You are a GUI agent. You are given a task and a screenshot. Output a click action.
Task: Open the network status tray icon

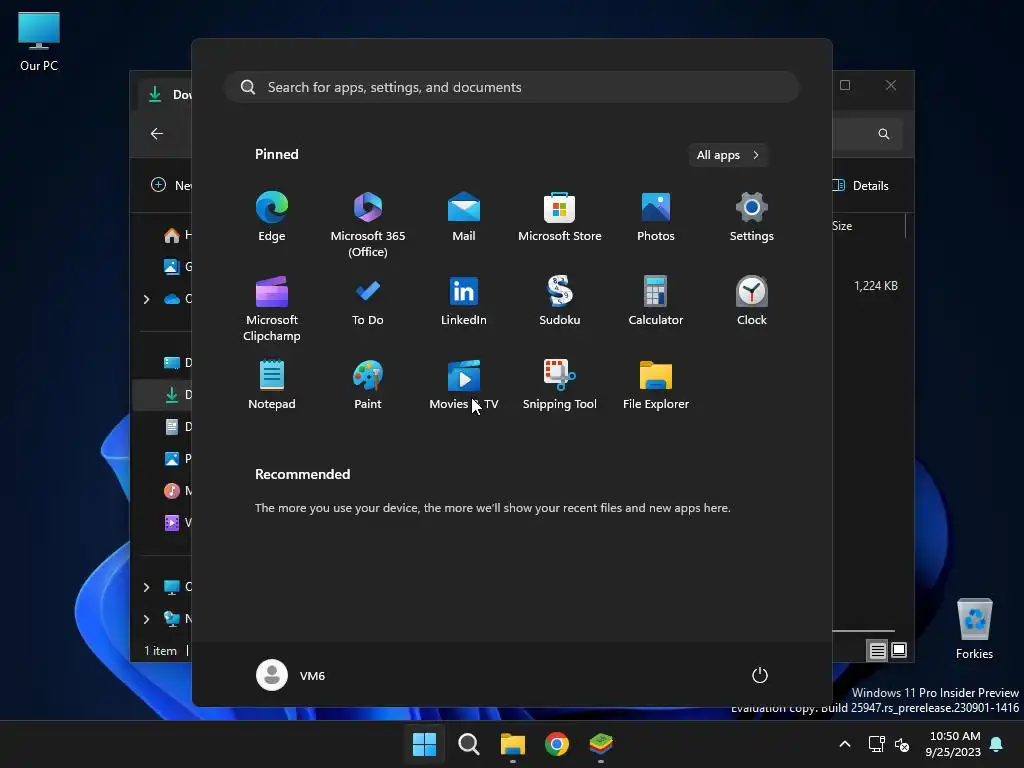(876, 744)
